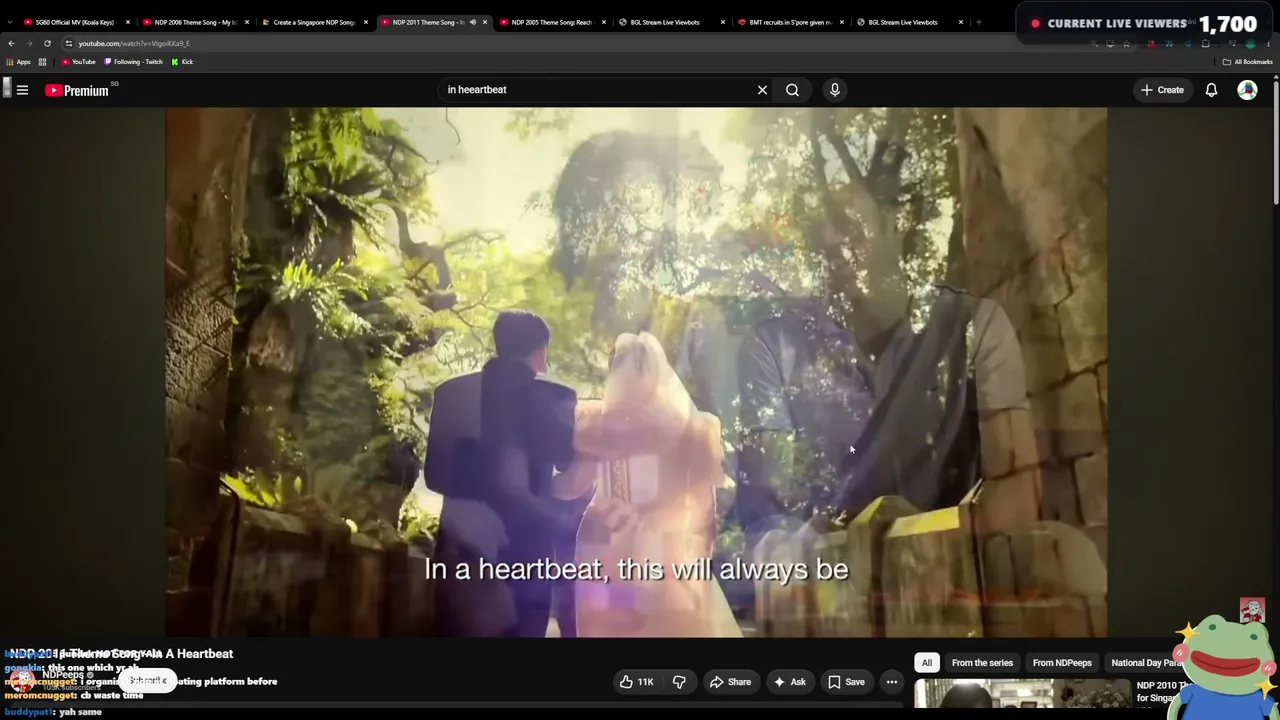
Task: Open more actions three-dot menu
Action: point(892,682)
